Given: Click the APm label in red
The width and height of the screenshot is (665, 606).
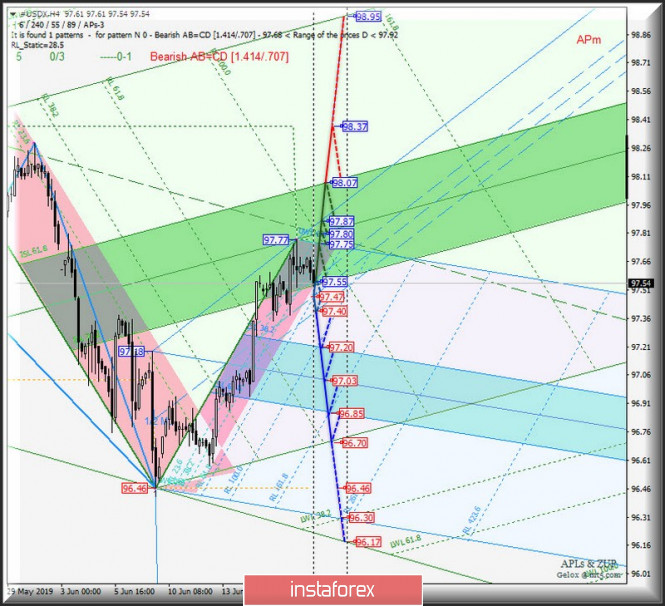Looking at the screenshot, I should (x=589, y=40).
